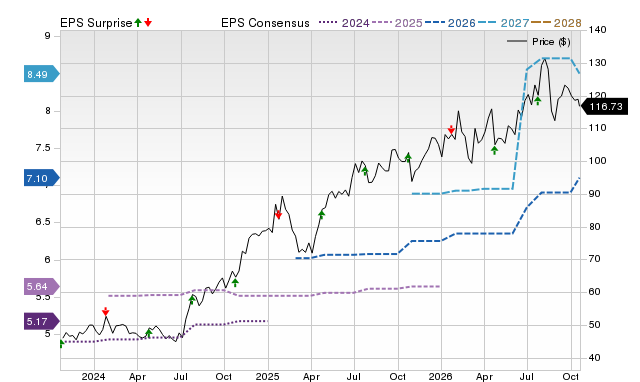Click the 40 price axis label
Viewport: 640px width, 382px height.
tap(595, 358)
